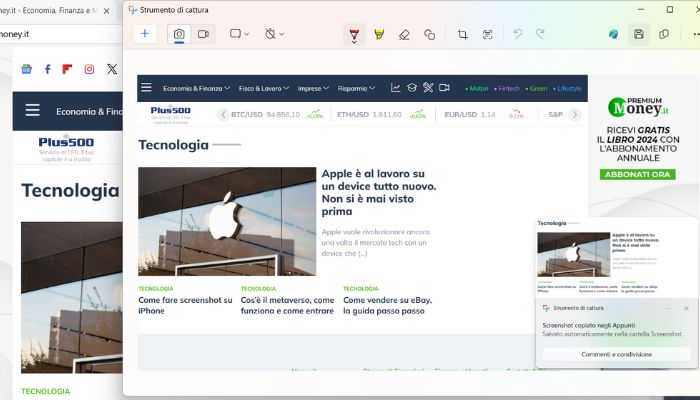700x400 pixels.
Task: Open the capture delay timer dropdown
Action: coord(274,34)
